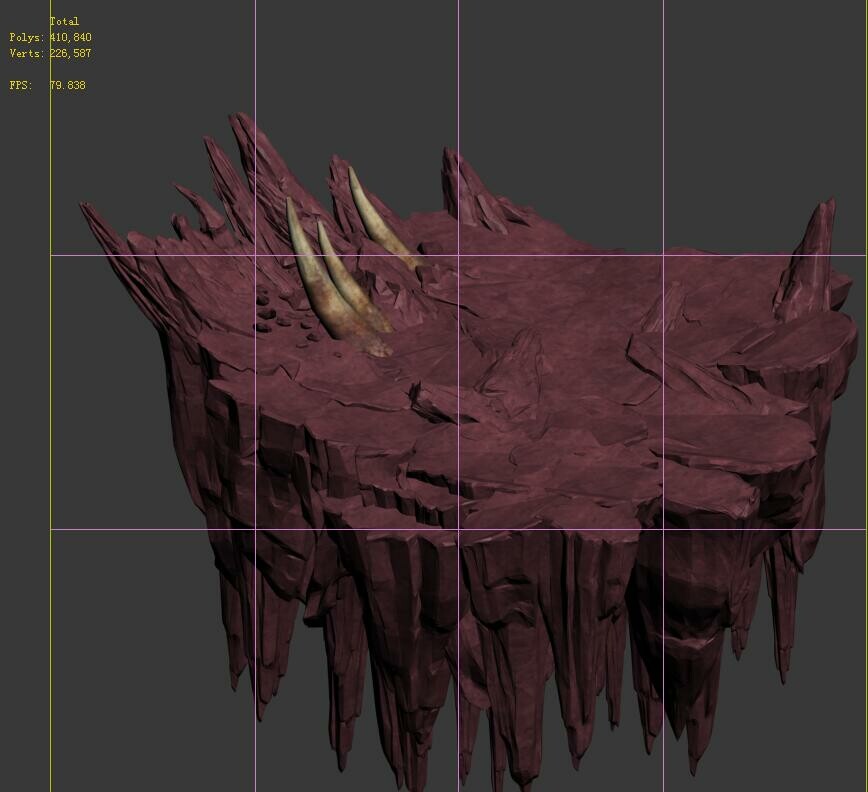Select the Verts: label
Screen dimensions: 868x792
[x=27, y=54]
